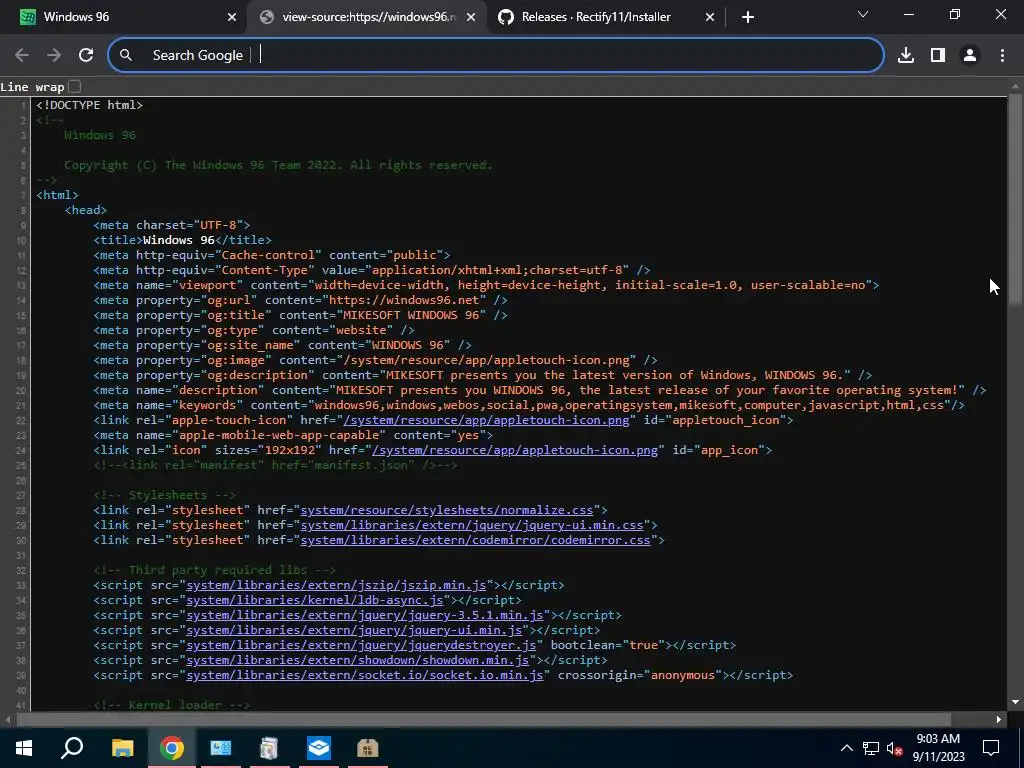The width and height of the screenshot is (1024, 768).
Task: Go forward to next page
Action: coord(54,56)
